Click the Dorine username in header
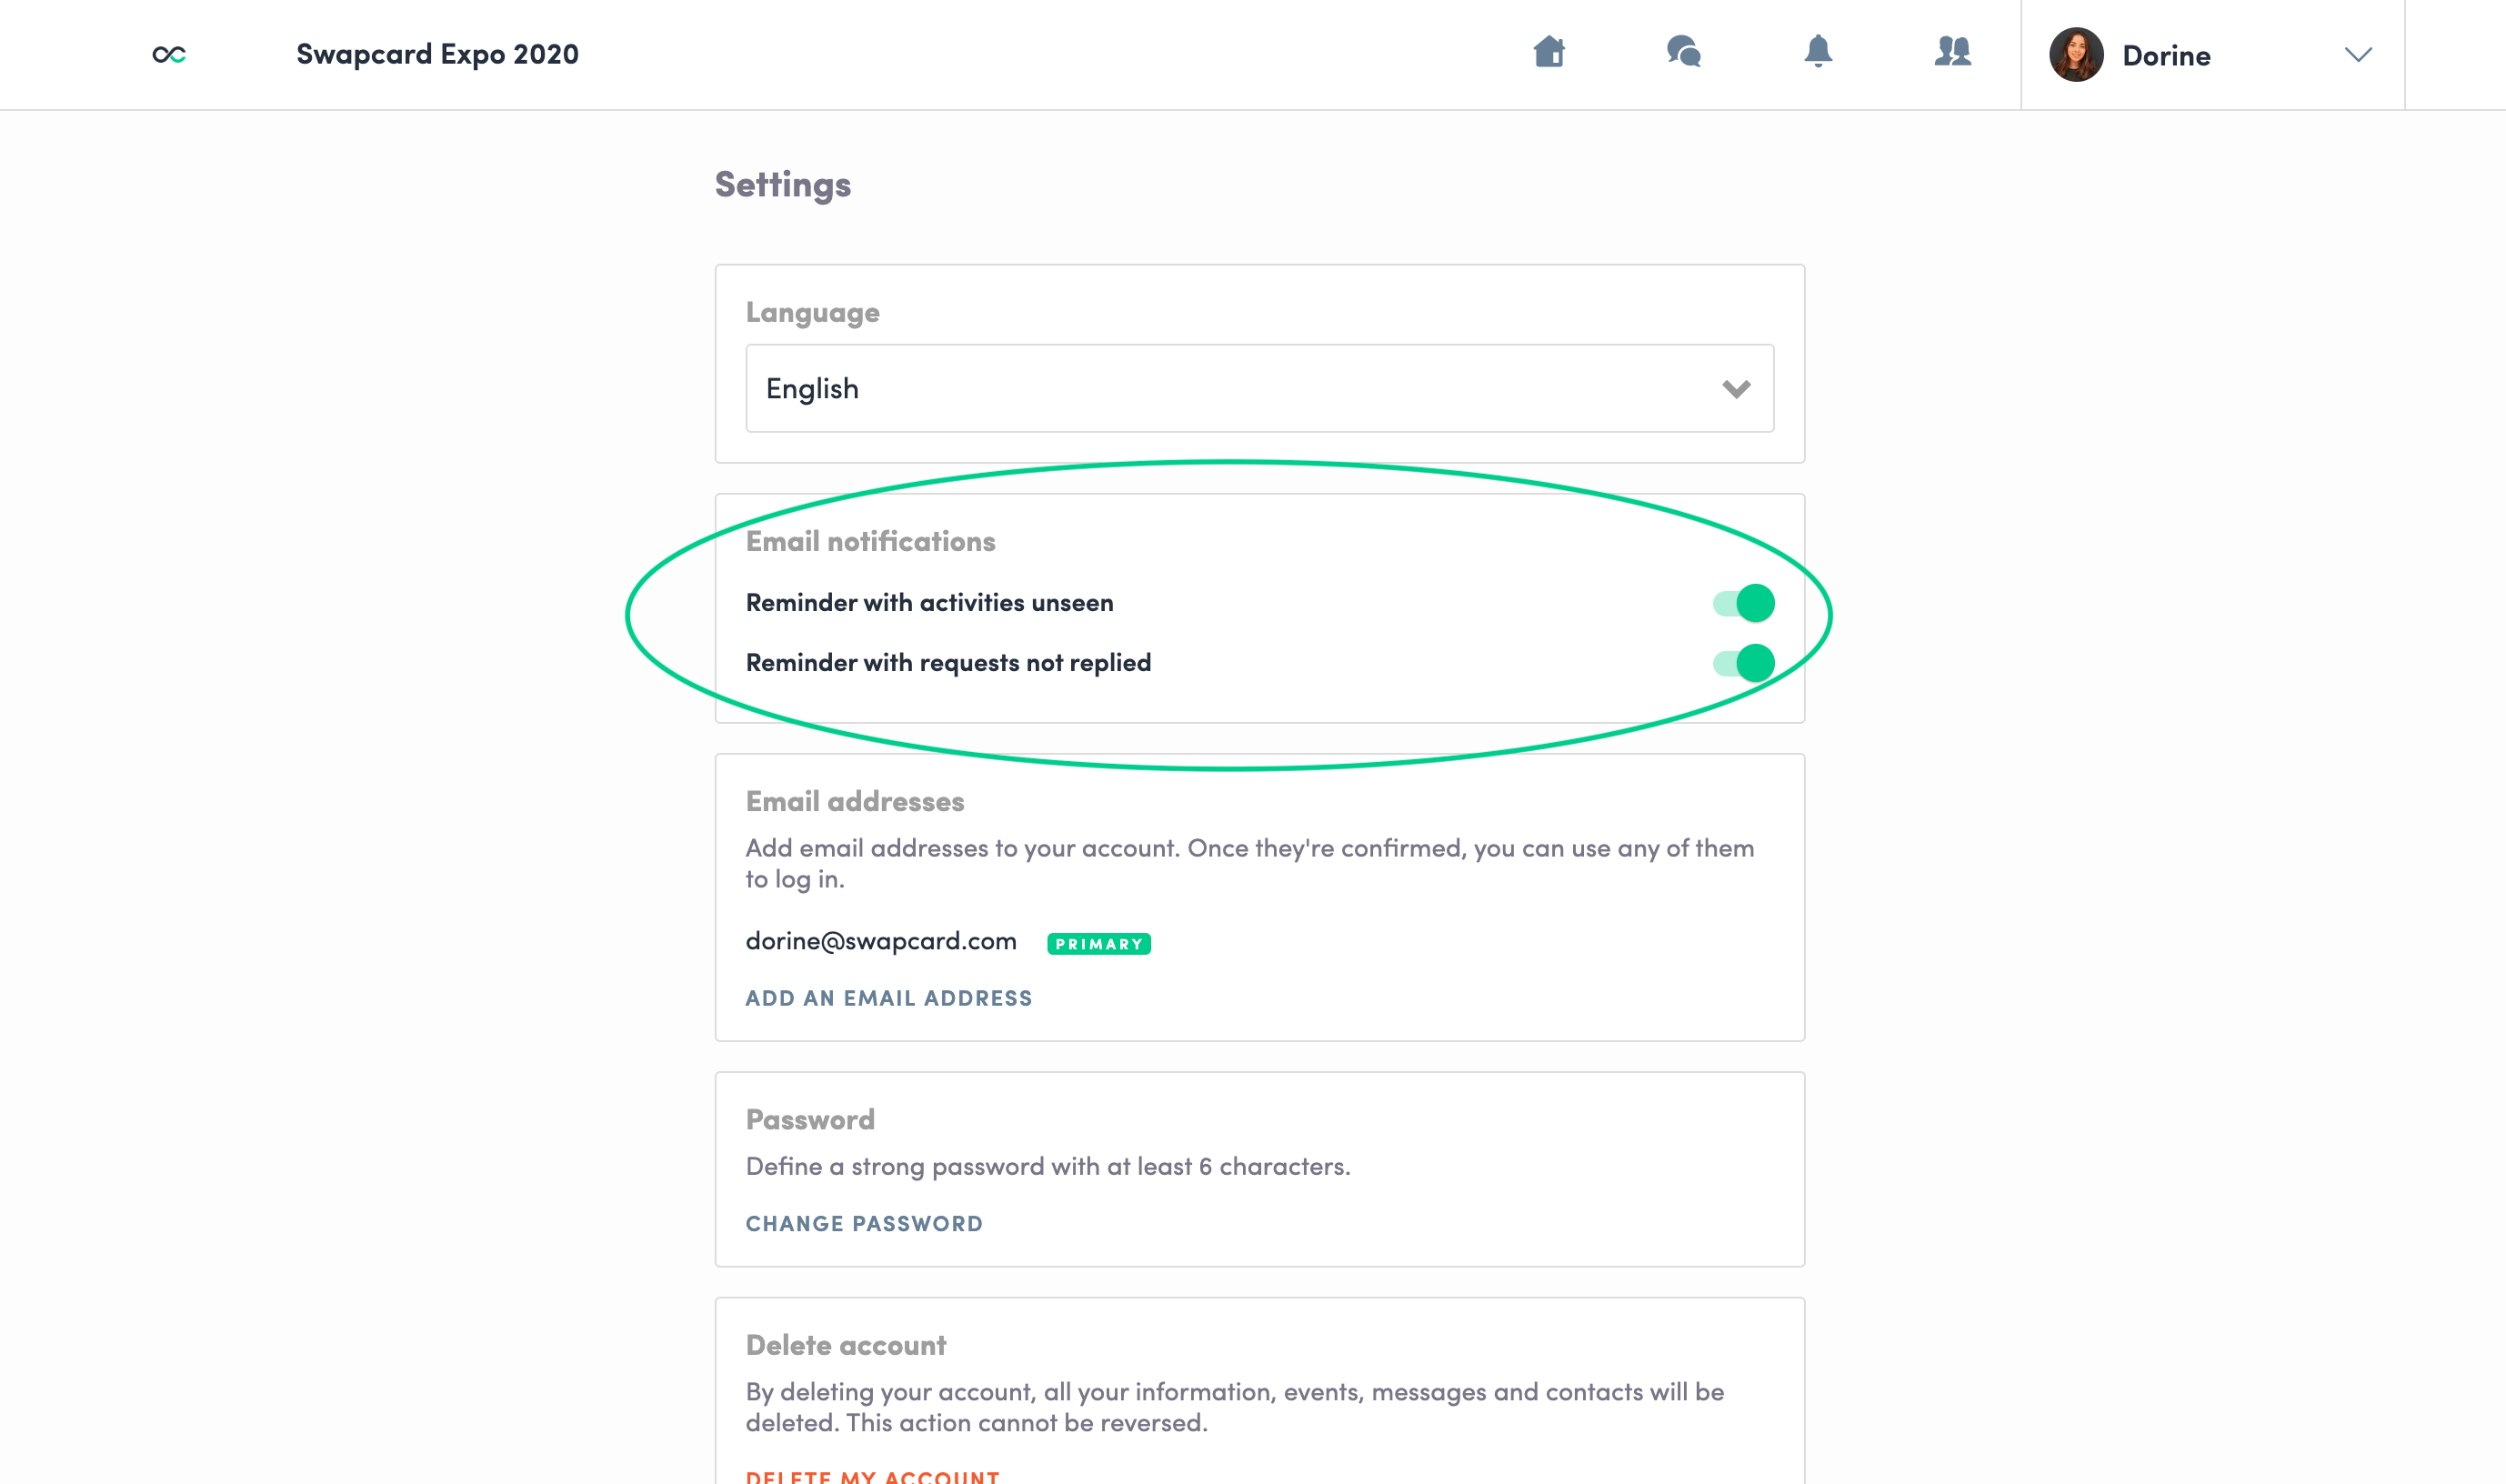Image resolution: width=2506 pixels, height=1484 pixels. point(2166,56)
